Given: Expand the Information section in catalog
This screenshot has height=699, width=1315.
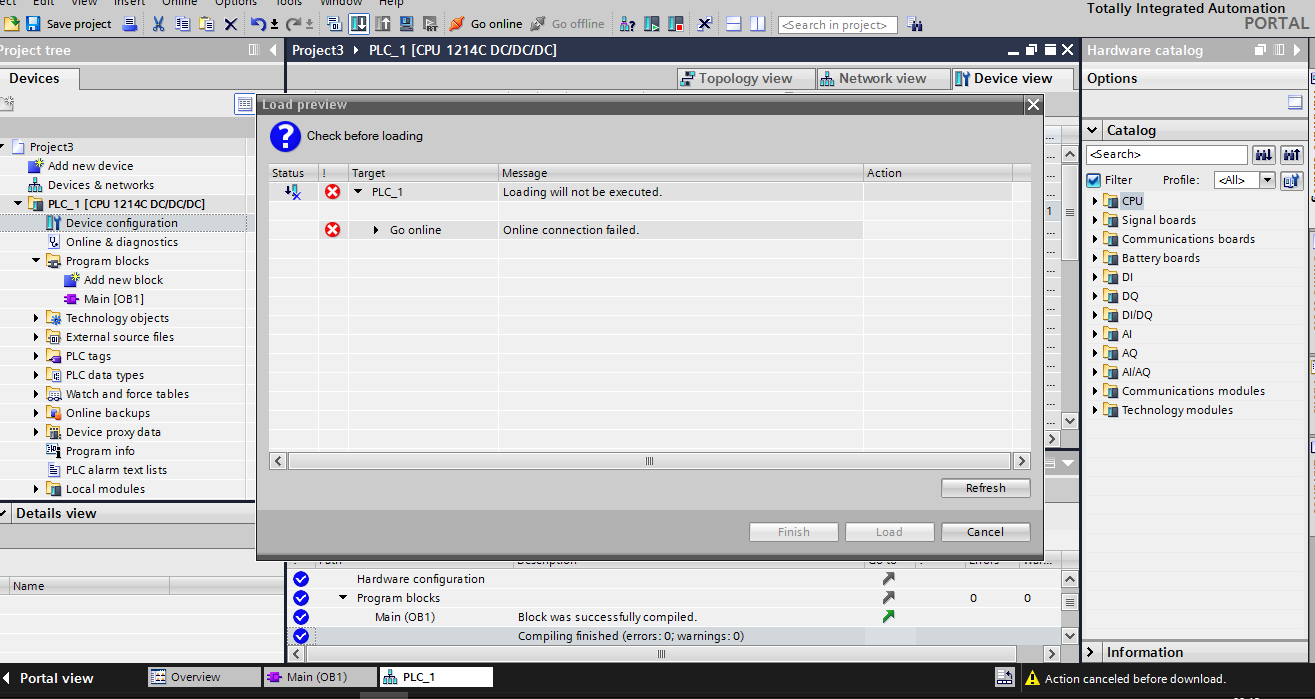Looking at the screenshot, I should pyautogui.click(x=1092, y=652).
